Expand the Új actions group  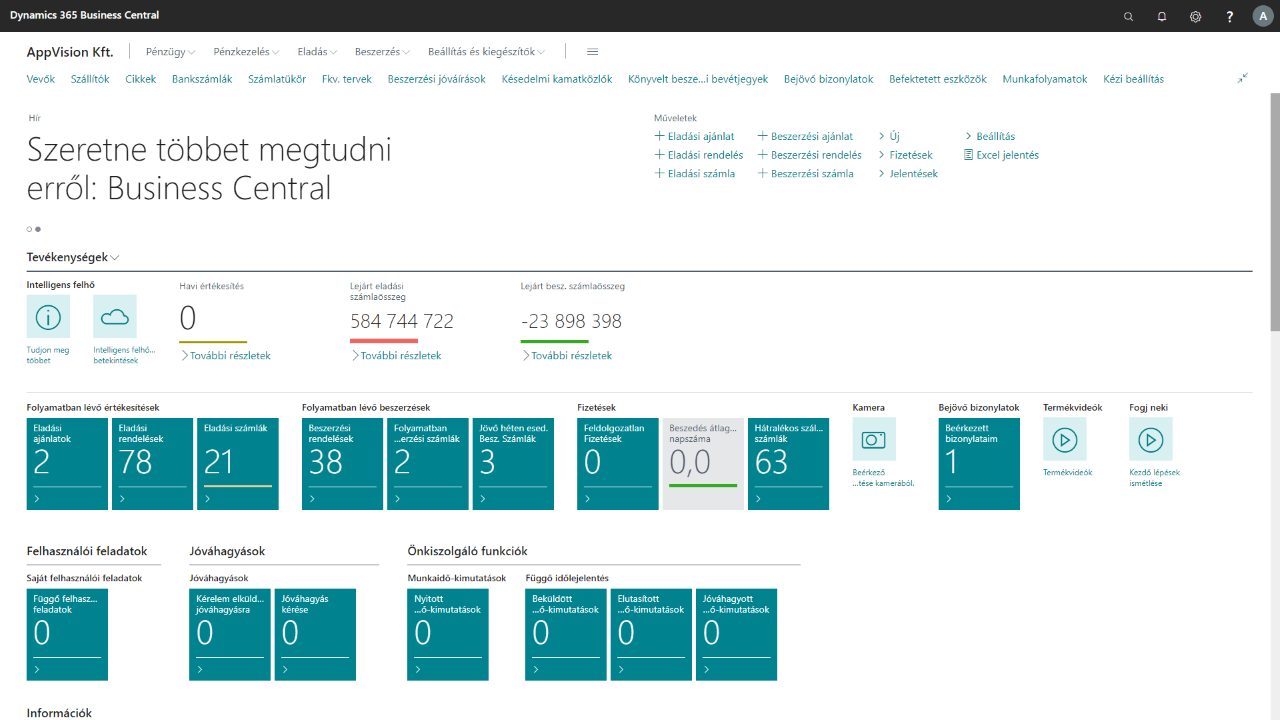click(889, 136)
